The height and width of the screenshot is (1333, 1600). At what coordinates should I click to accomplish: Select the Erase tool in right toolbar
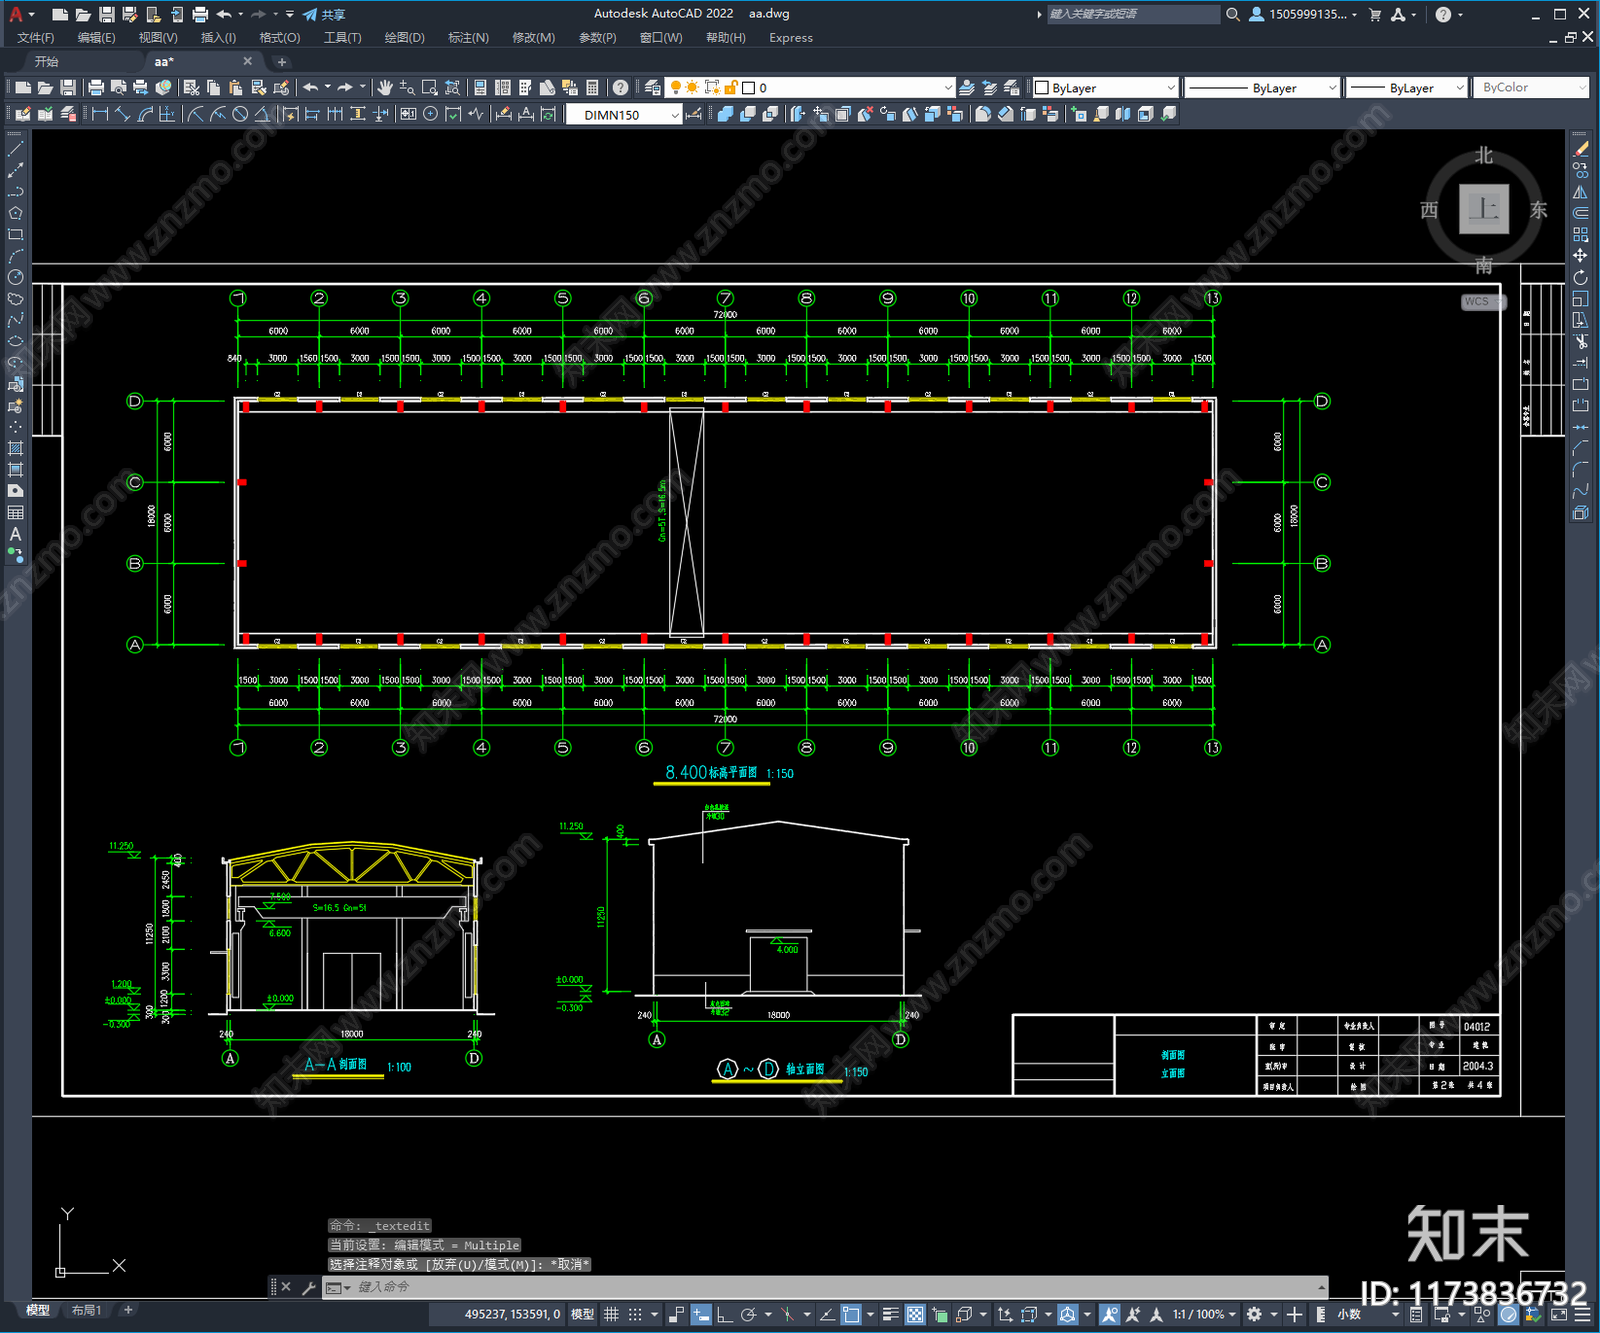click(x=1580, y=149)
